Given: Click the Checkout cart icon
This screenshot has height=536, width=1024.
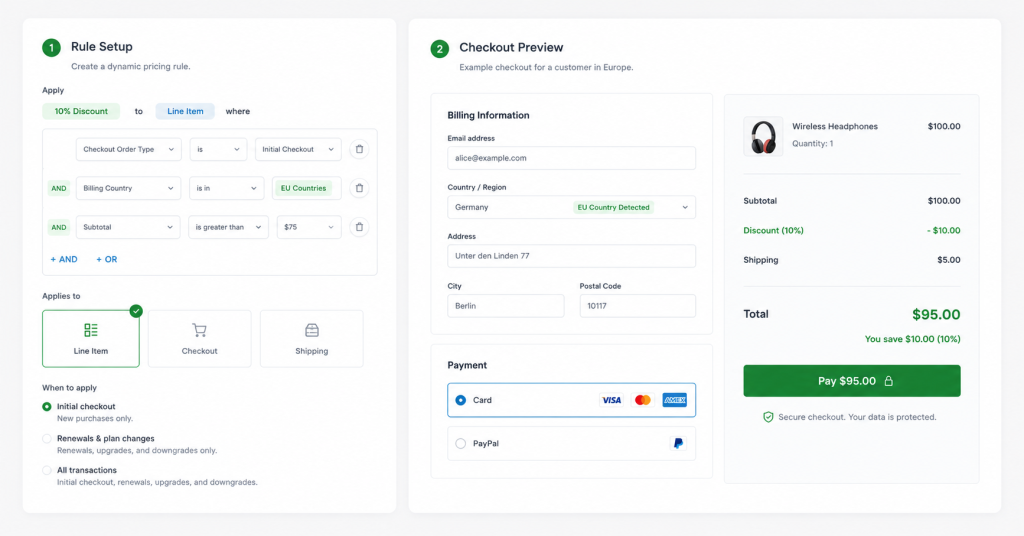Looking at the screenshot, I should tap(199, 330).
